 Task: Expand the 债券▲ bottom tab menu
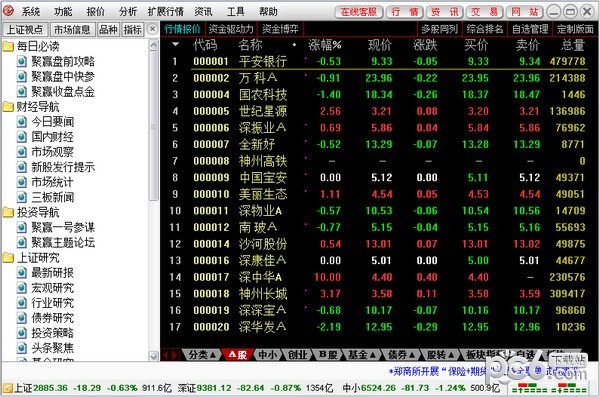[401, 355]
